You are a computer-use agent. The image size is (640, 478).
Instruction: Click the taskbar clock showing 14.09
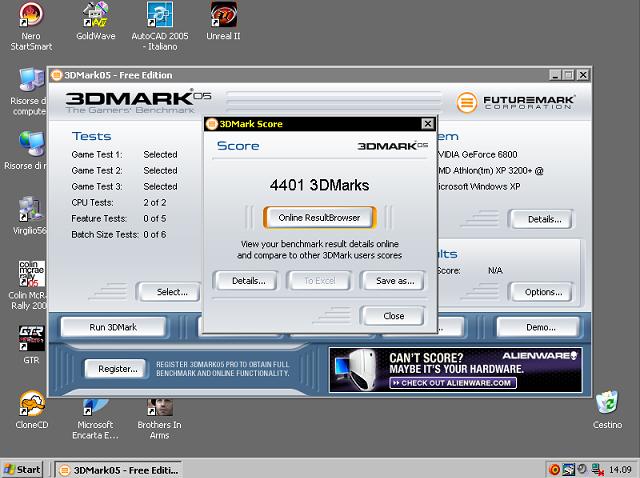tap(620, 470)
